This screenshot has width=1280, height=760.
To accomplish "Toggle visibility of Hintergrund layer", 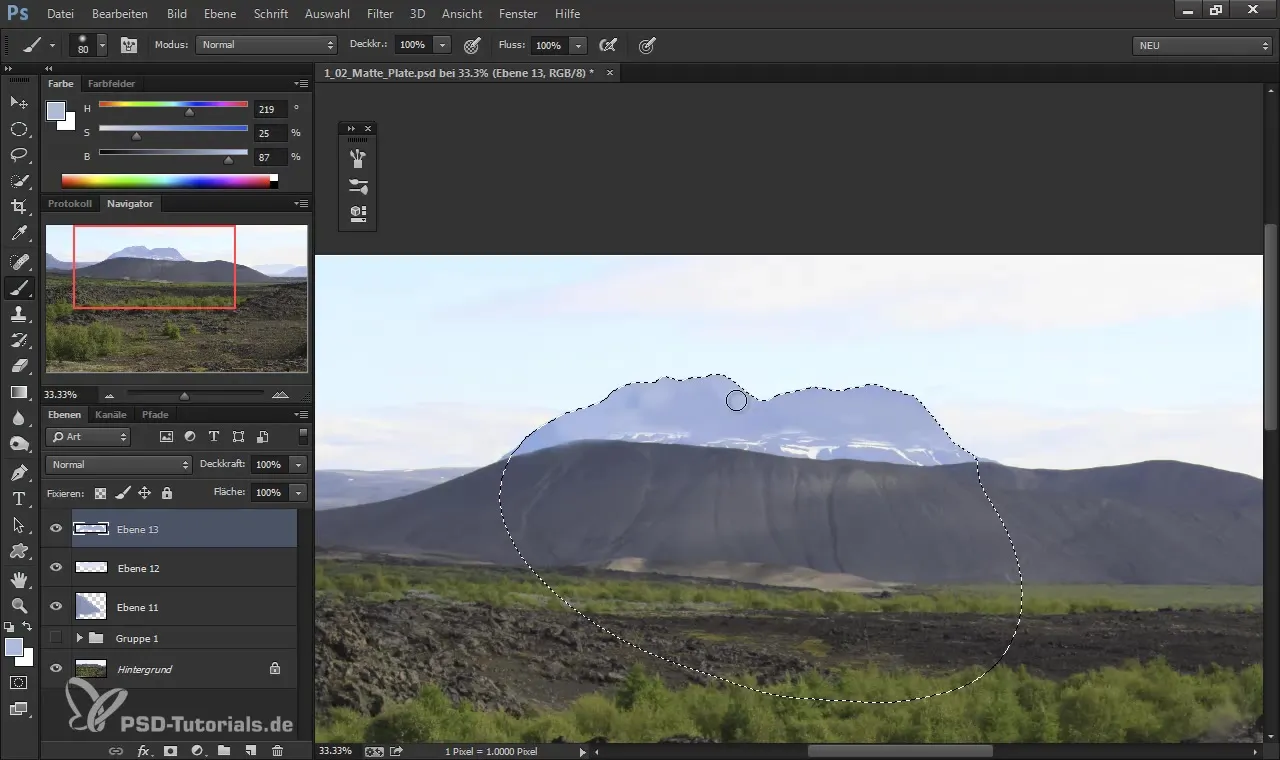I will click(56, 669).
